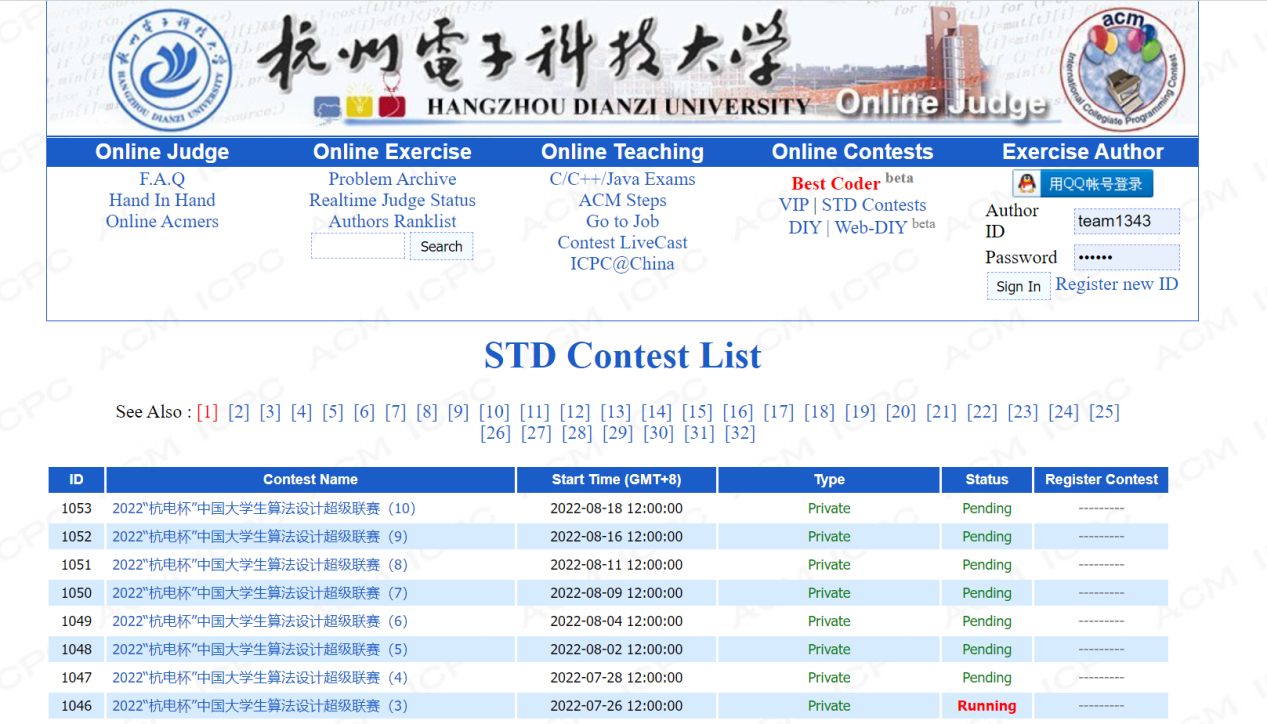Click the QQ account login button
The height and width of the screenshot is (724, 1267).
pos(1083,184)
